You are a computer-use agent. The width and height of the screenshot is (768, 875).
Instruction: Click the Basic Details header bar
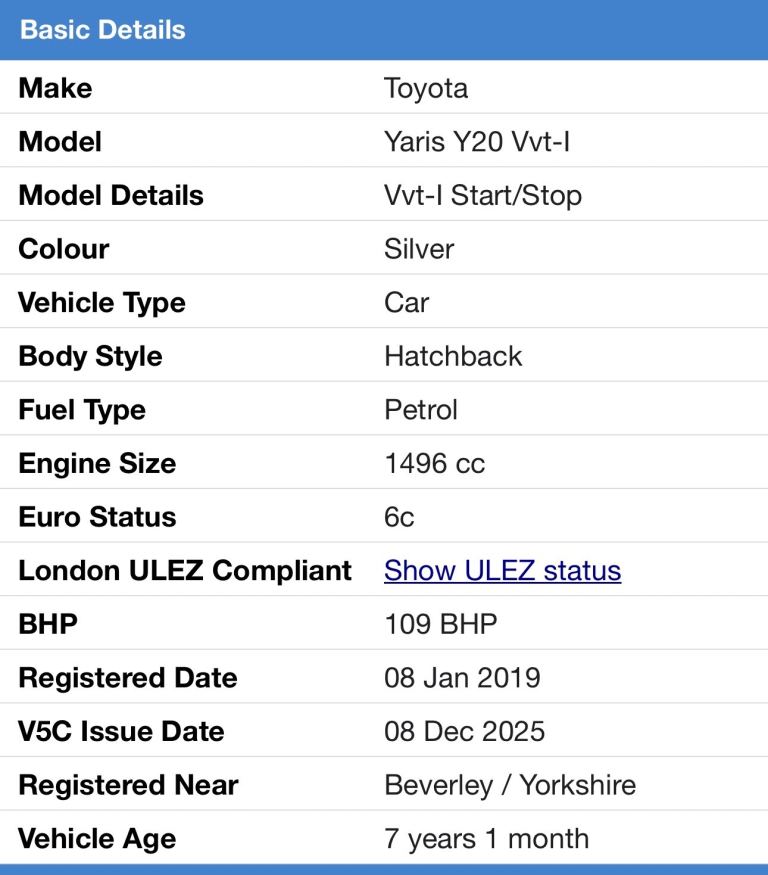pos(384,29)
